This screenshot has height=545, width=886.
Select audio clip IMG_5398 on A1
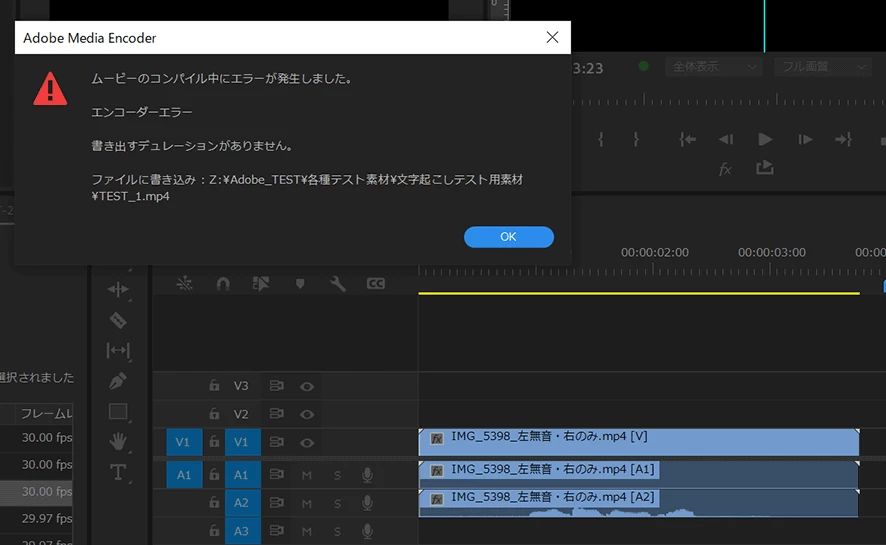click(639, 475)
